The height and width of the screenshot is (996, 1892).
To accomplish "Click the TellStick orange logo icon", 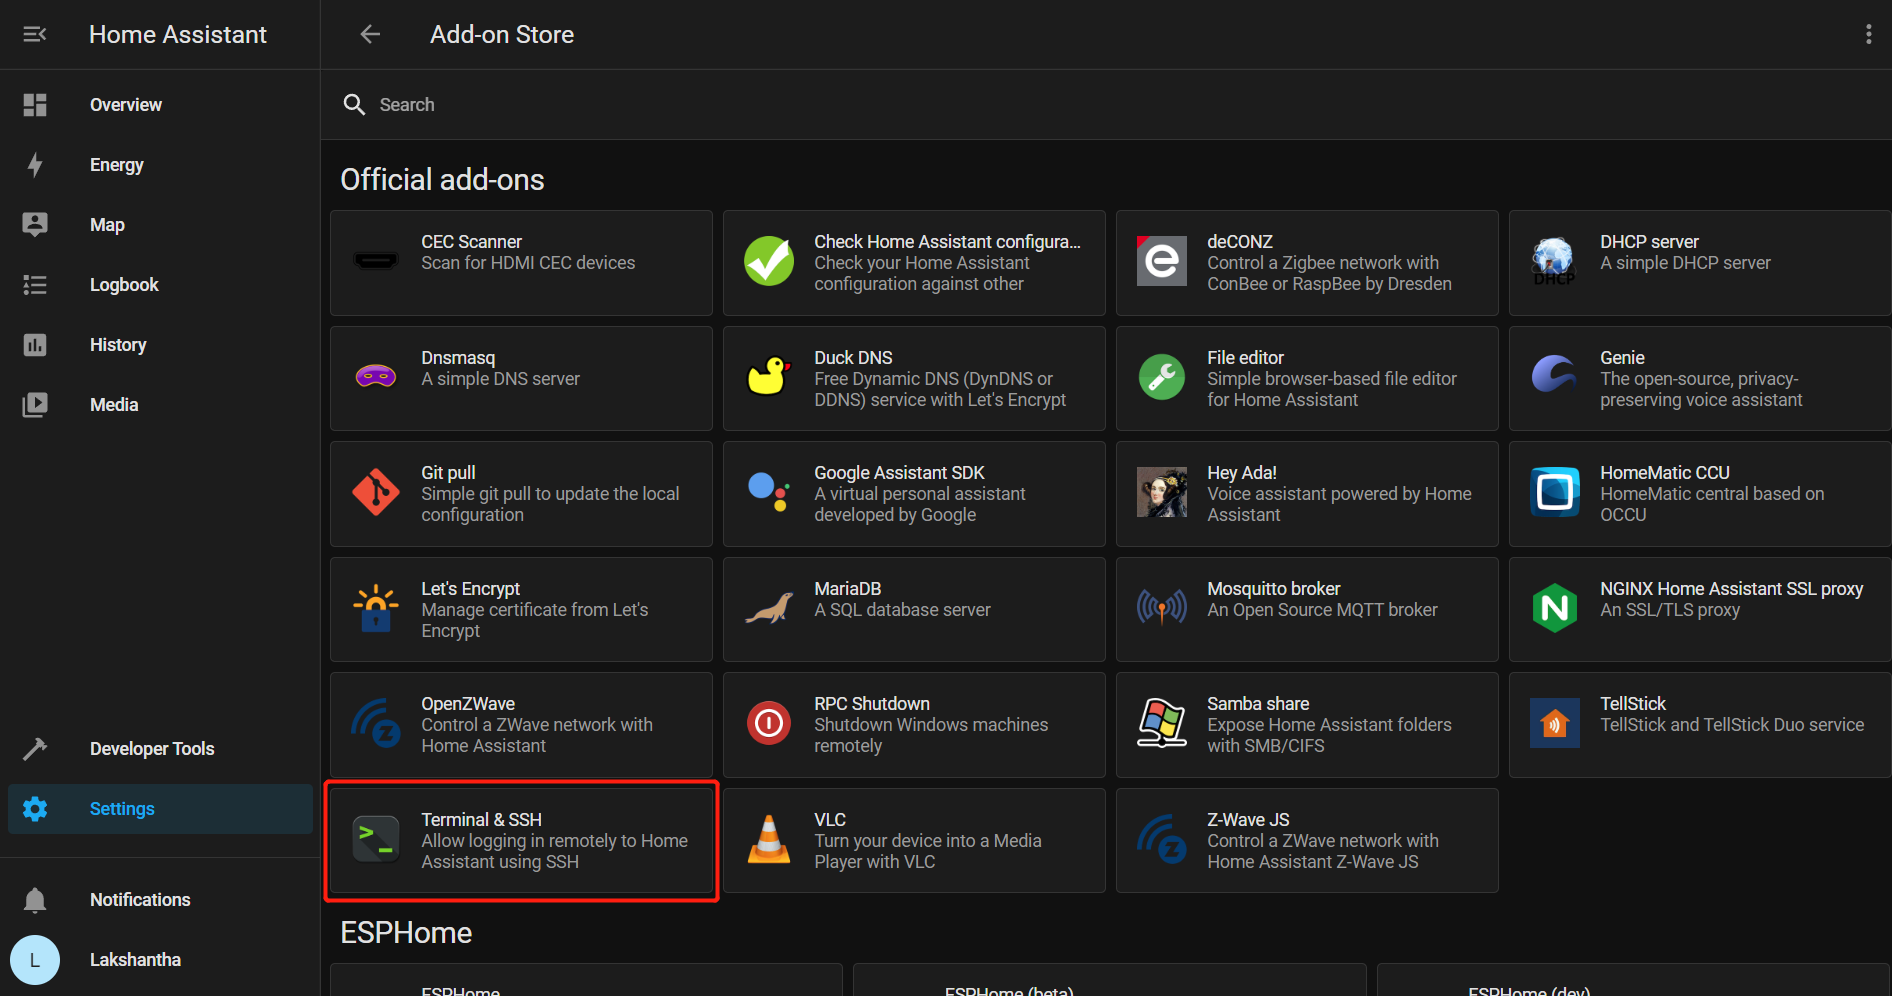I will (1555, 723).
